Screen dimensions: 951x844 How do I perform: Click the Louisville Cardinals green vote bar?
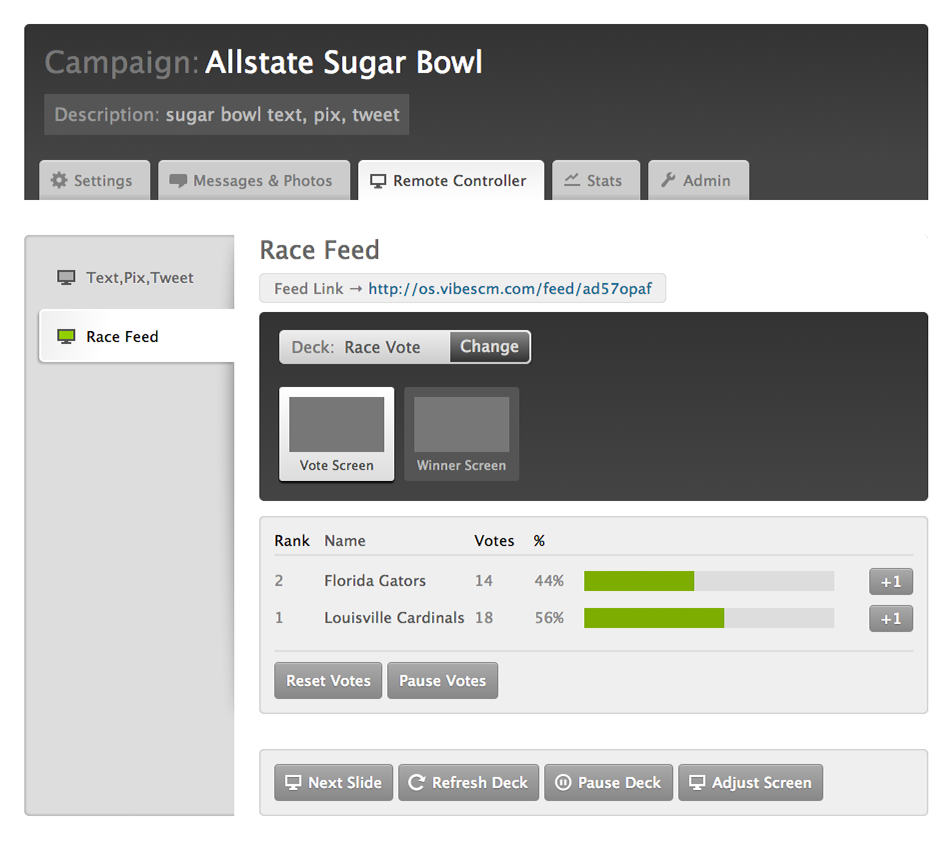653,619
